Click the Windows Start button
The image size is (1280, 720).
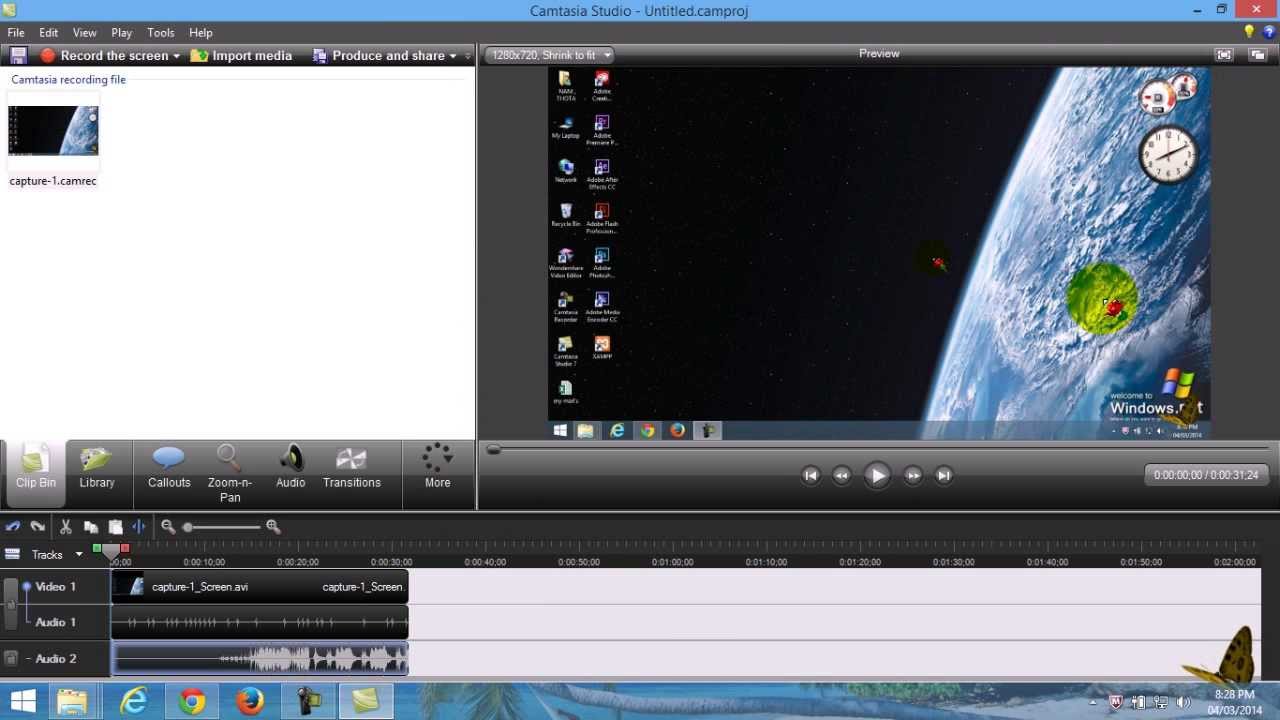23,702
